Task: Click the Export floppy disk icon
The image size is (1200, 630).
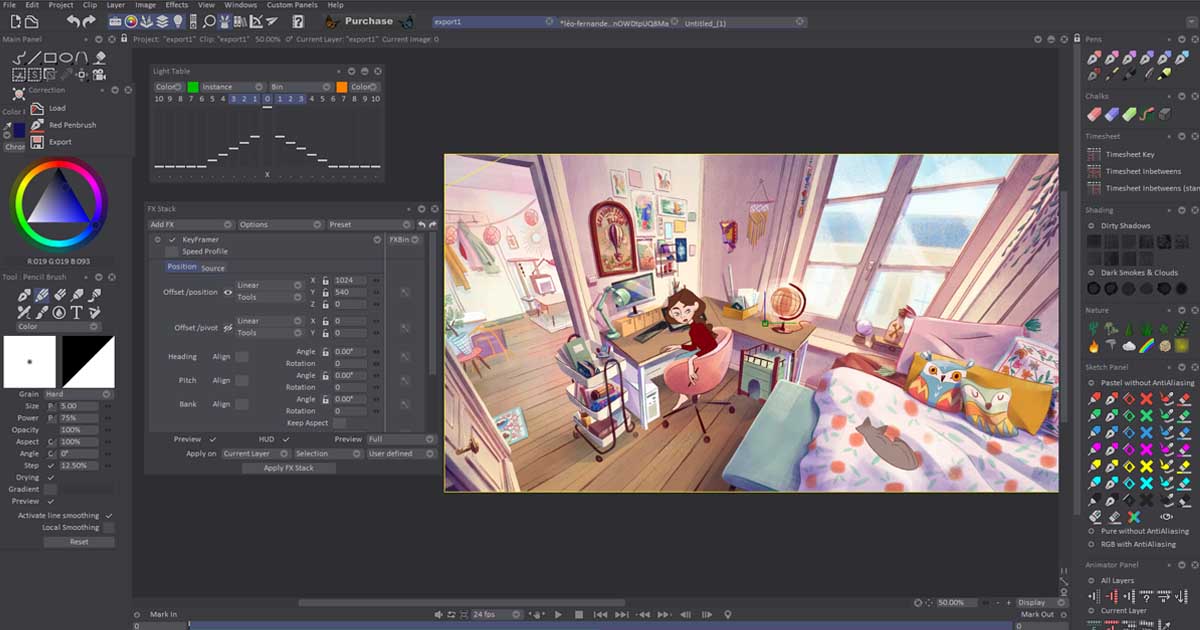Action: coord(37,142)
